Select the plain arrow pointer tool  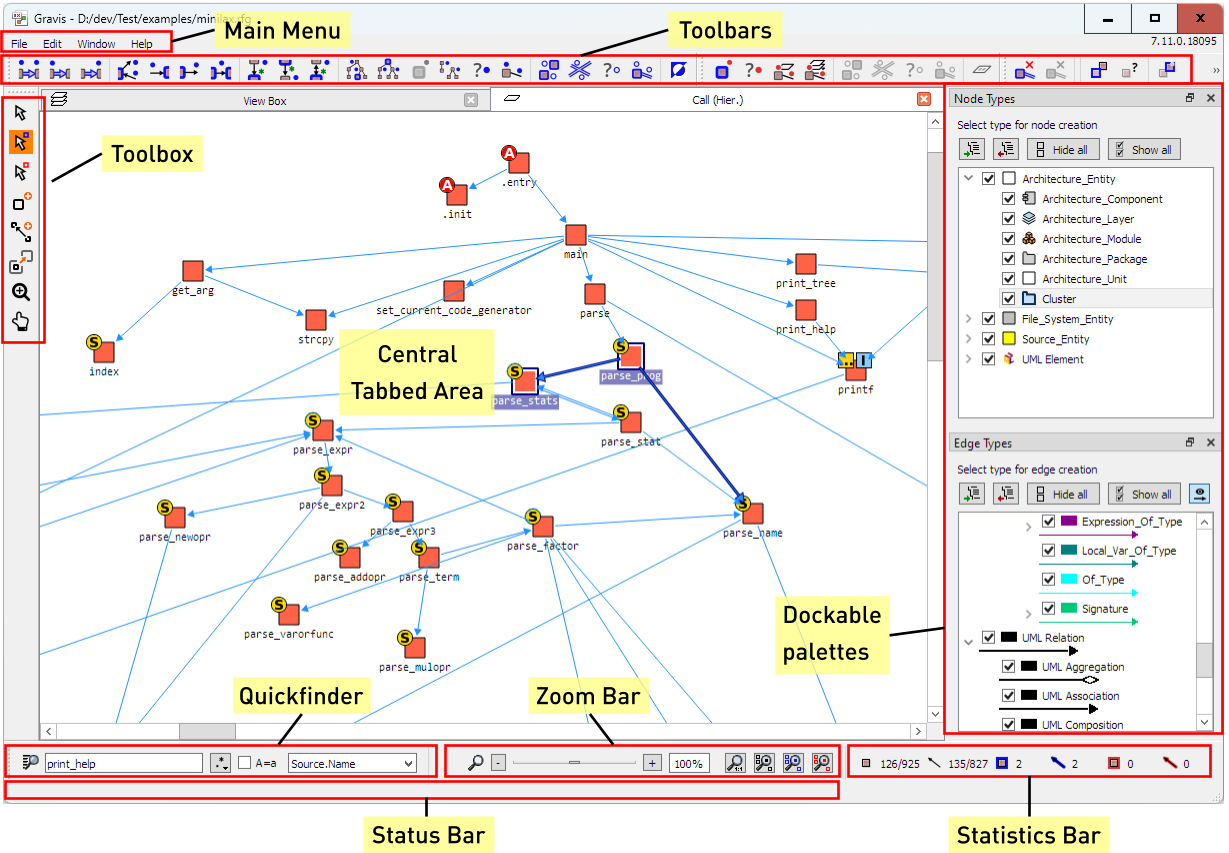tap(21, 112)
